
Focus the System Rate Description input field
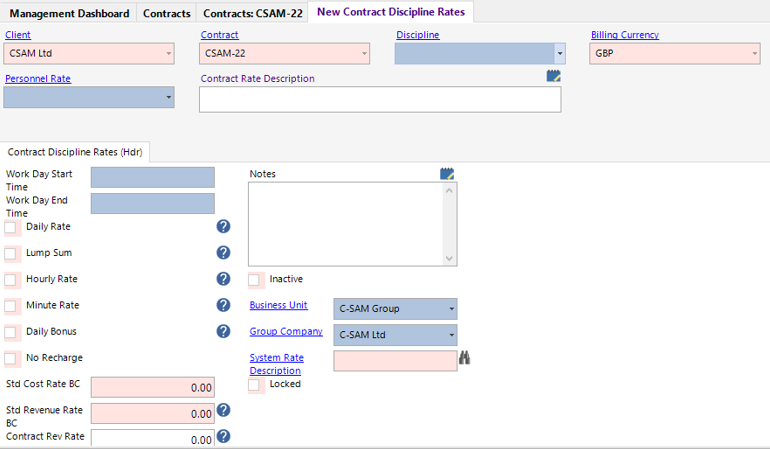pyautogui.click(x=395, y=361)
